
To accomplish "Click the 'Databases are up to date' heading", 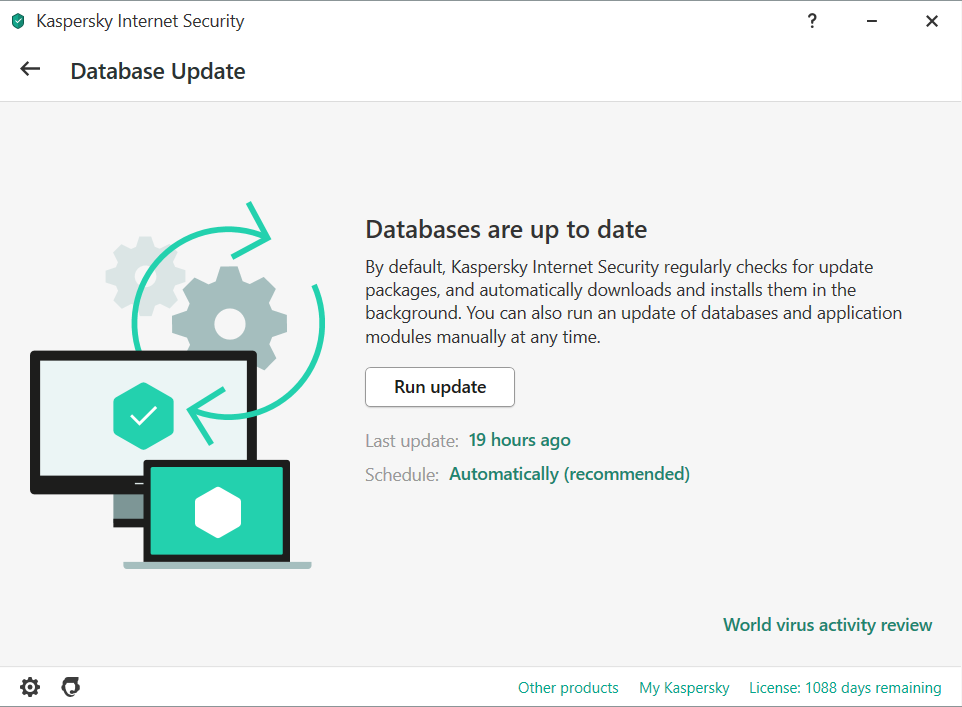I will [506, 230].
